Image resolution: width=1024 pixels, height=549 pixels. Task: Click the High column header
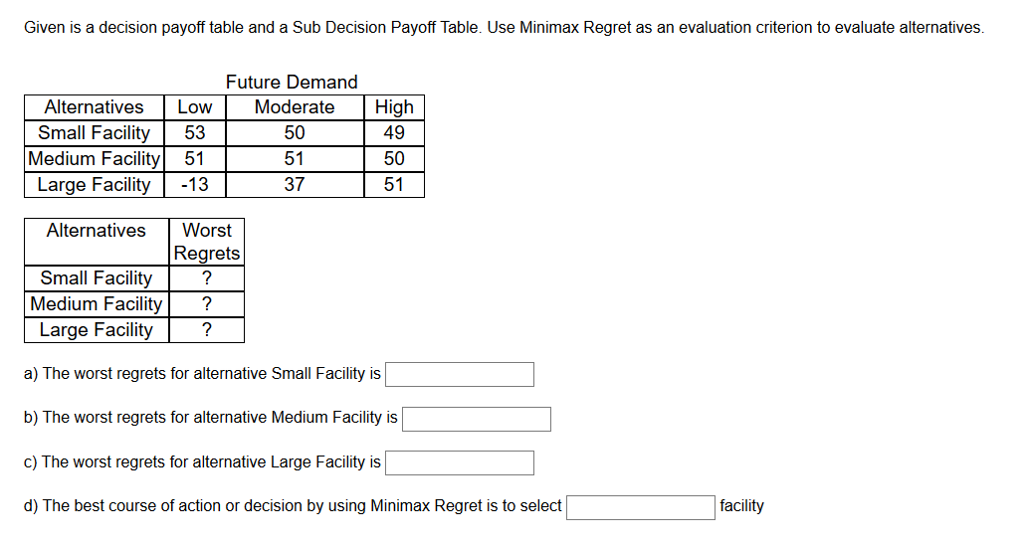click(394, 107)
